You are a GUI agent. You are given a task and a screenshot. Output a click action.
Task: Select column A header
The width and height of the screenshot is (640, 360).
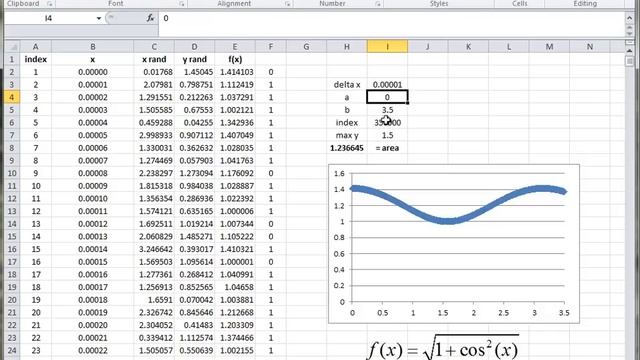tap(36, 47)
